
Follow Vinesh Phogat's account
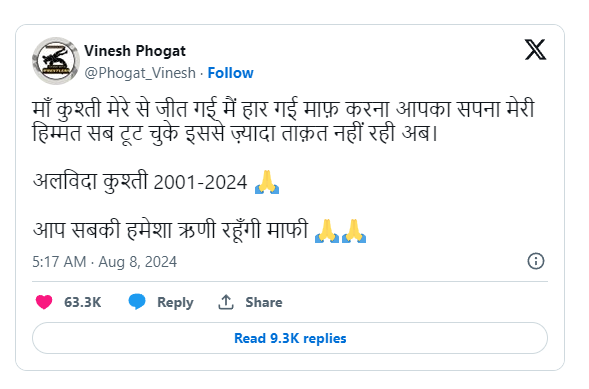(230, 73)
